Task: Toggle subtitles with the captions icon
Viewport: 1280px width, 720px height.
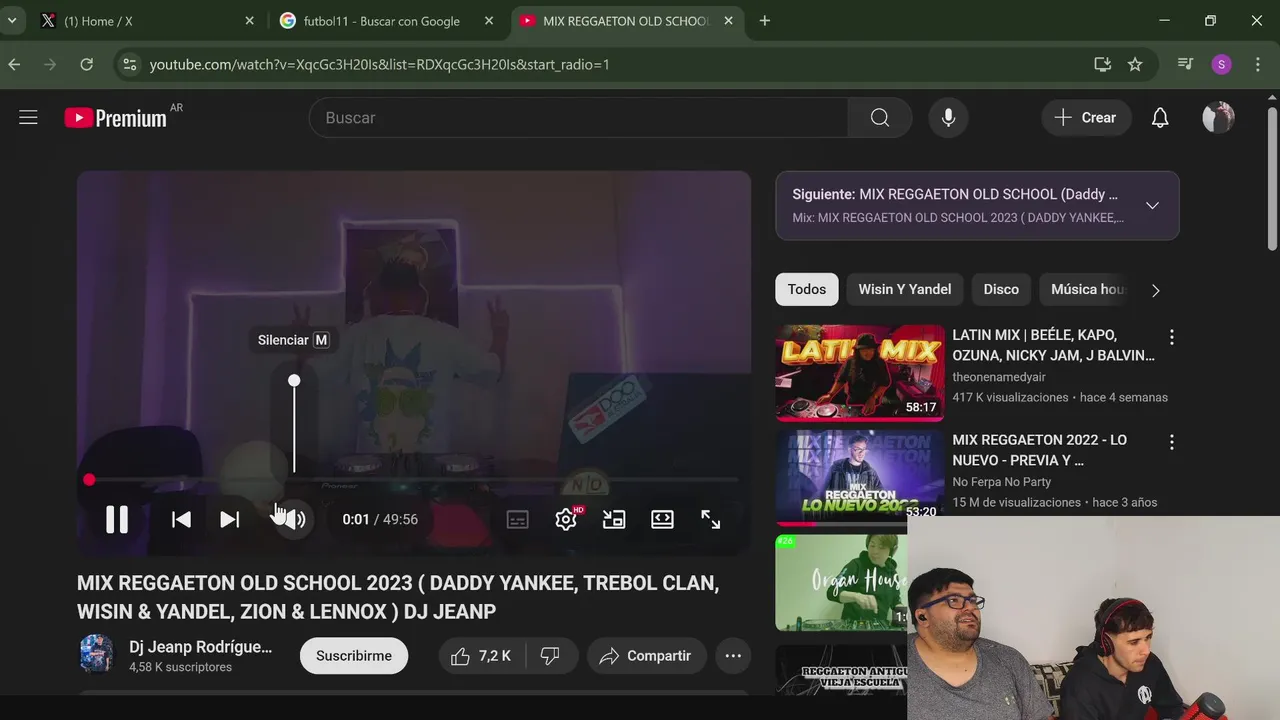Action: pos(517,519)
